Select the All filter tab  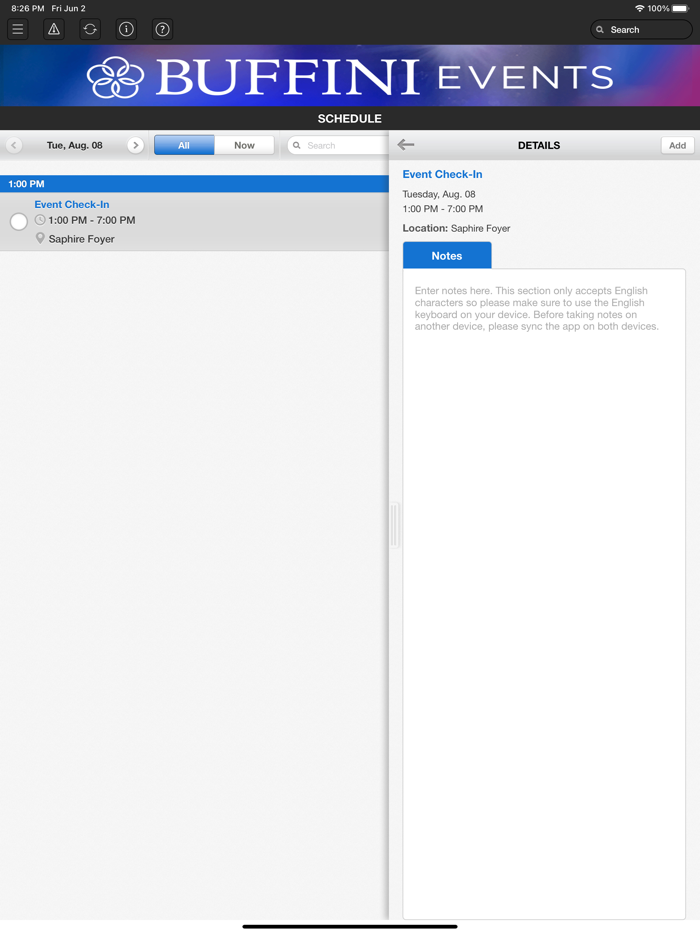[184, 145]
